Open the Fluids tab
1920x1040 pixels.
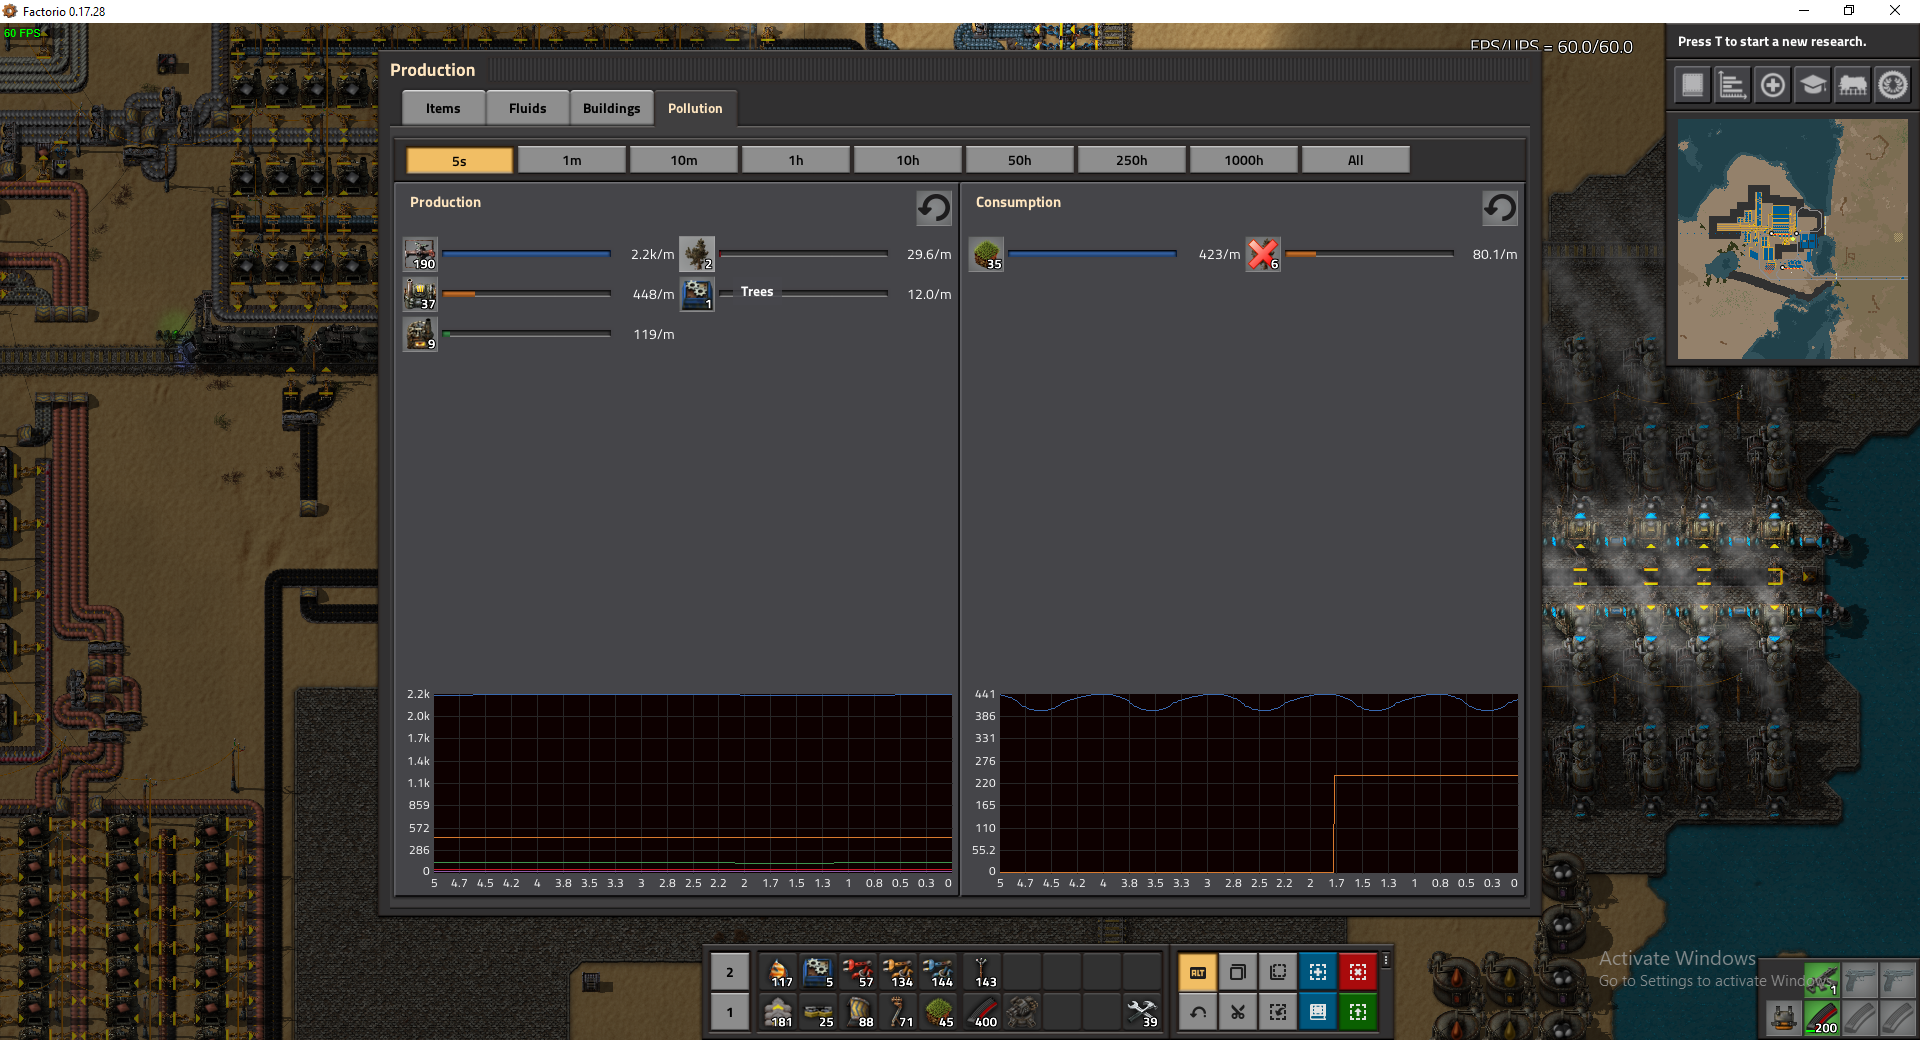pyautogui.click(x=527, y=108)
